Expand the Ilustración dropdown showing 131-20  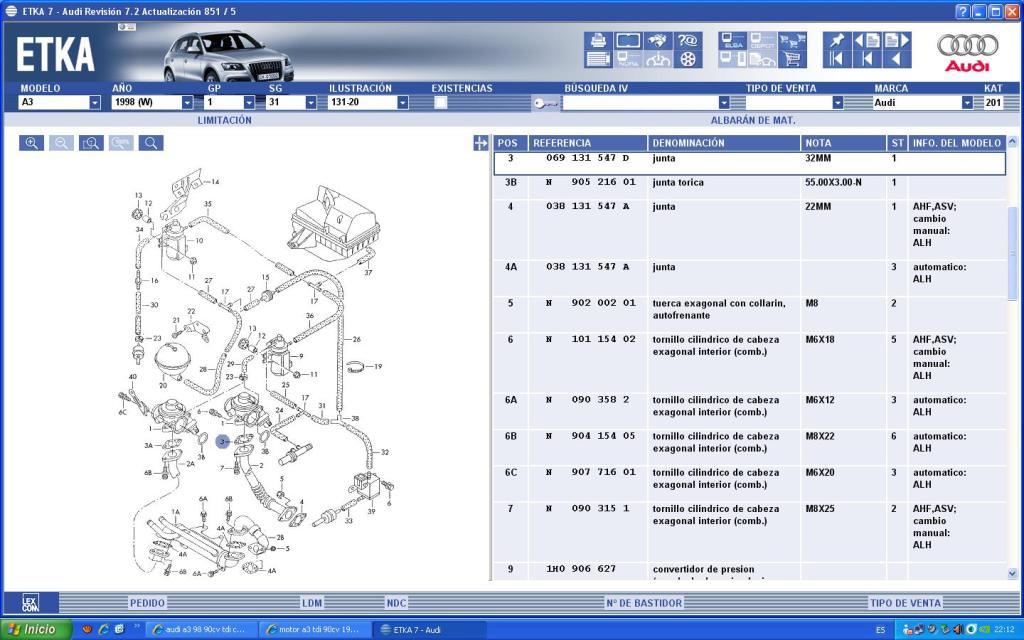coord(403,103)
